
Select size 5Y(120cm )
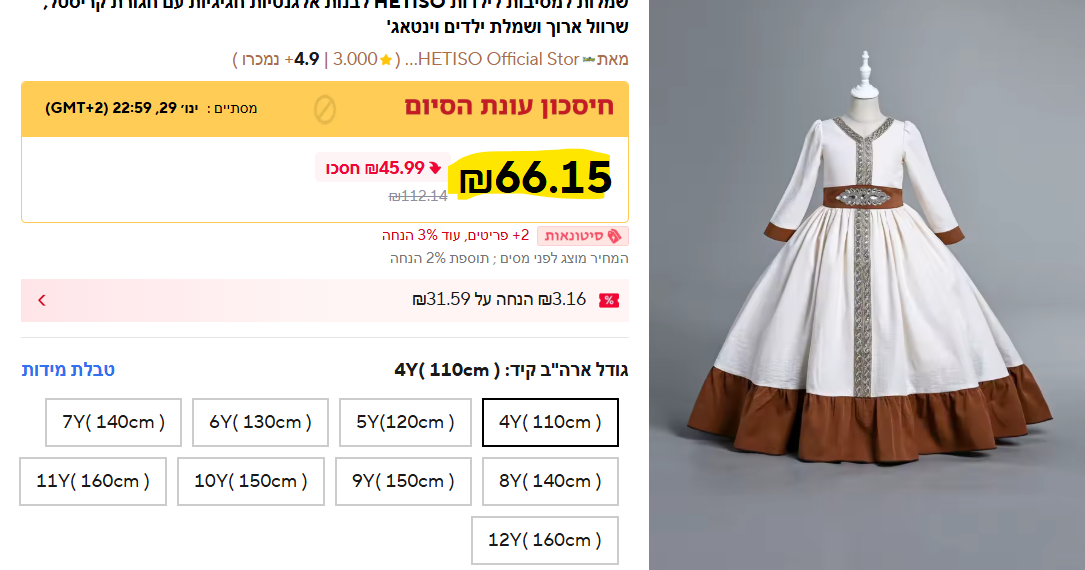[x=405, y=422]
